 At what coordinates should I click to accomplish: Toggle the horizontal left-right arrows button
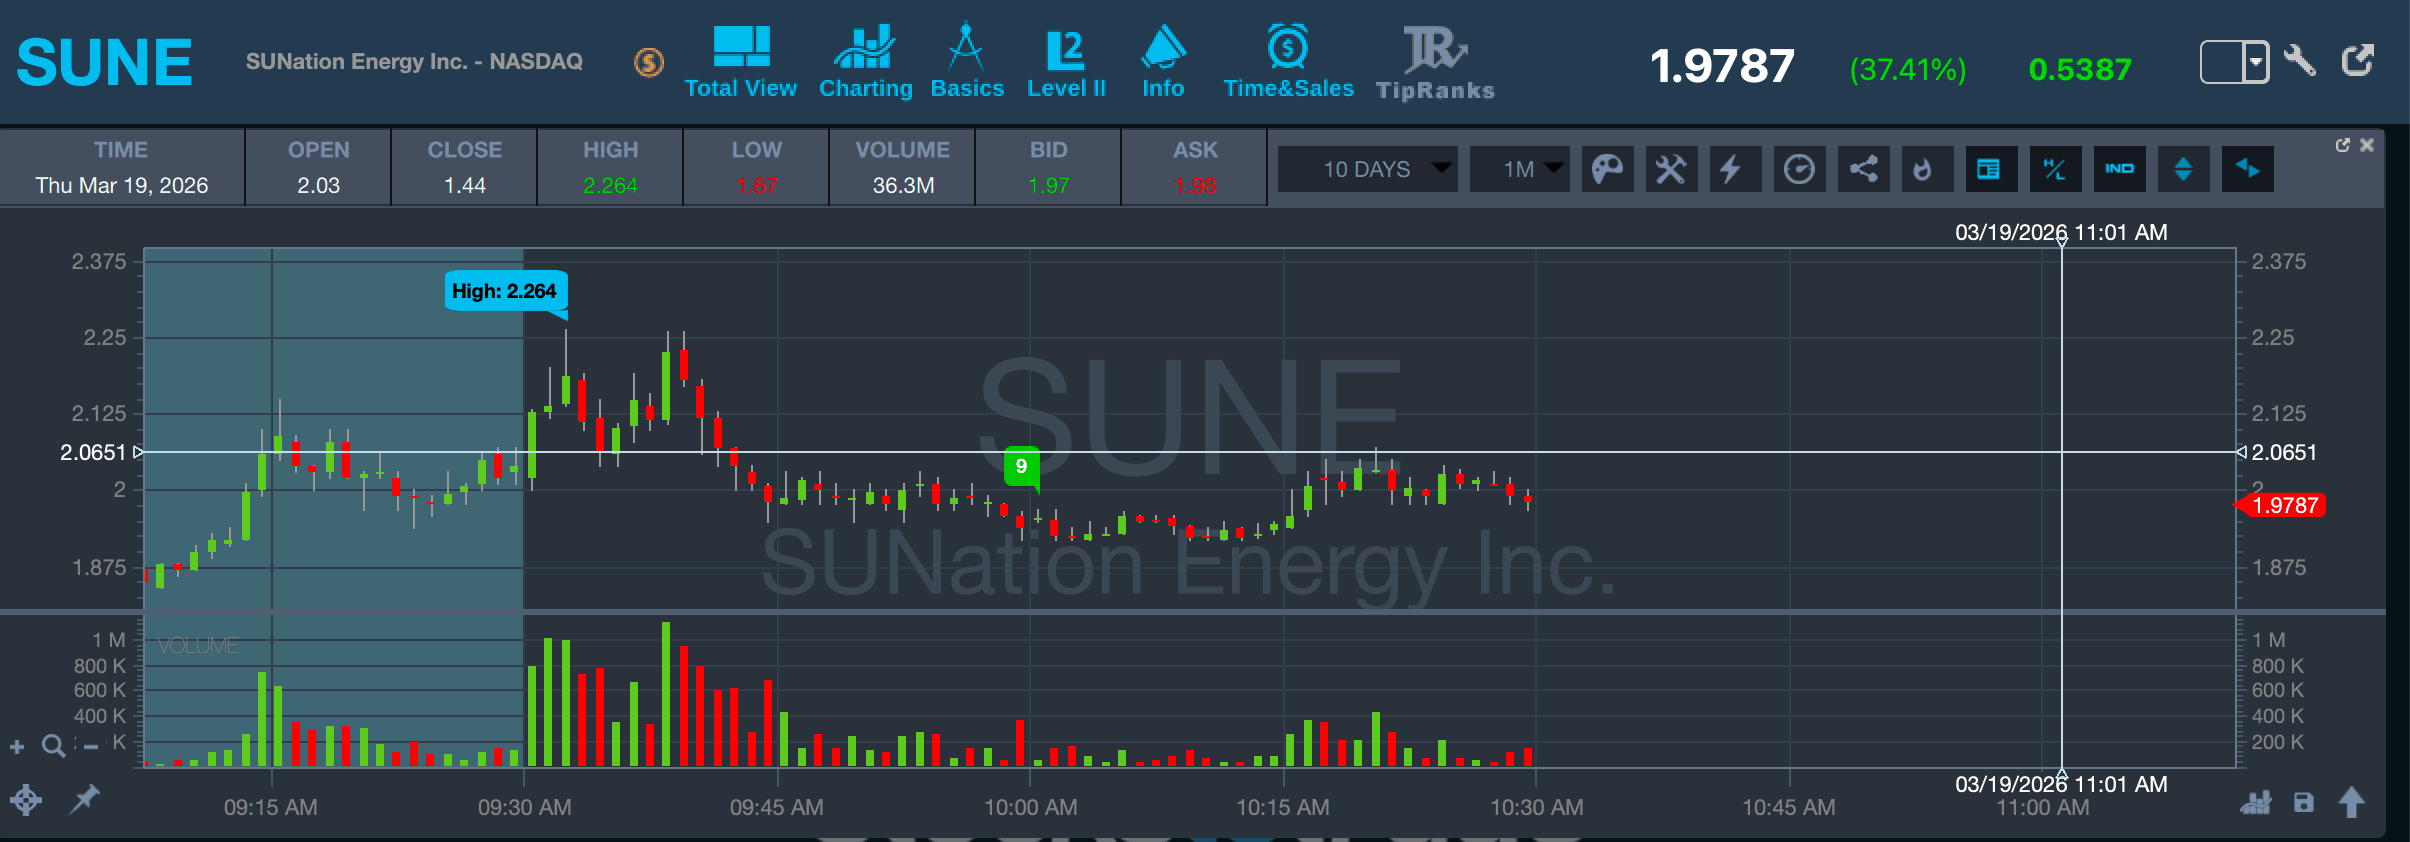(x=2247, y=169)
